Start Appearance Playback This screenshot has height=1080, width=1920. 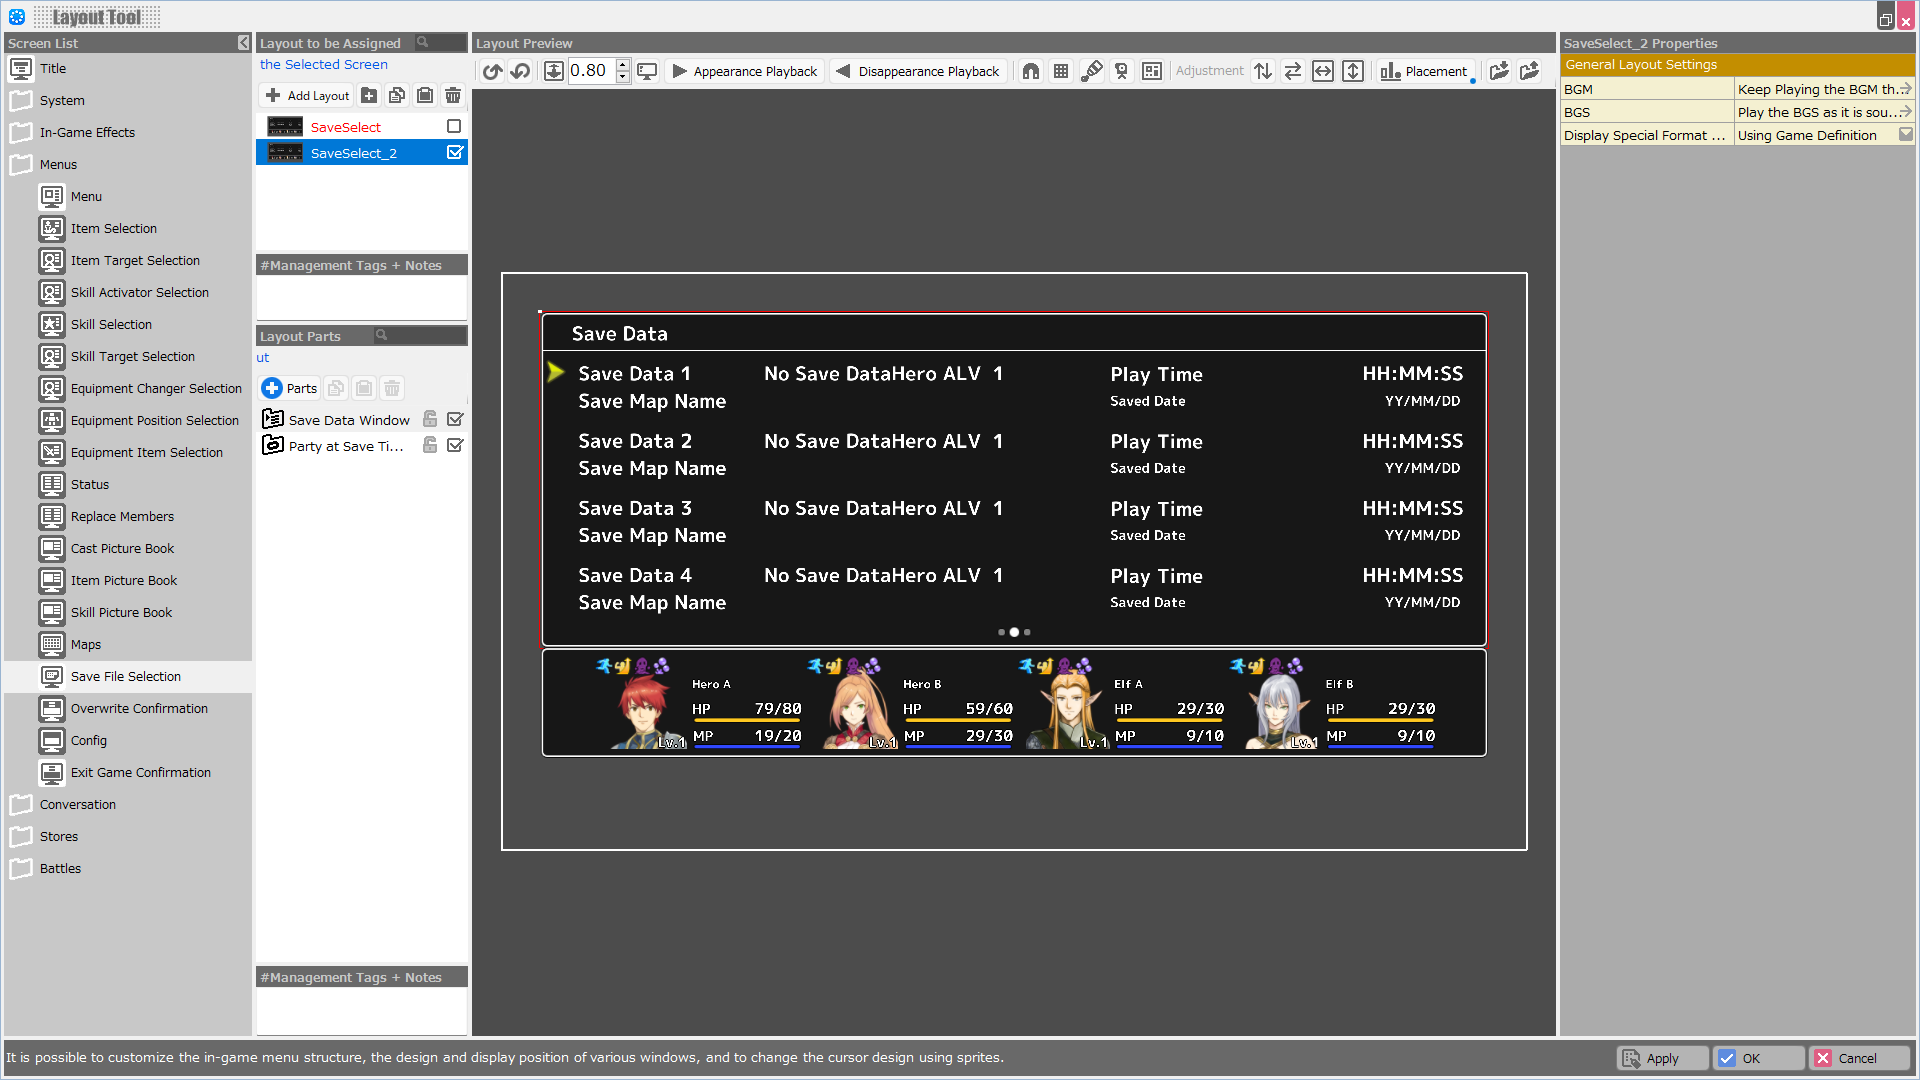[745, 71]
